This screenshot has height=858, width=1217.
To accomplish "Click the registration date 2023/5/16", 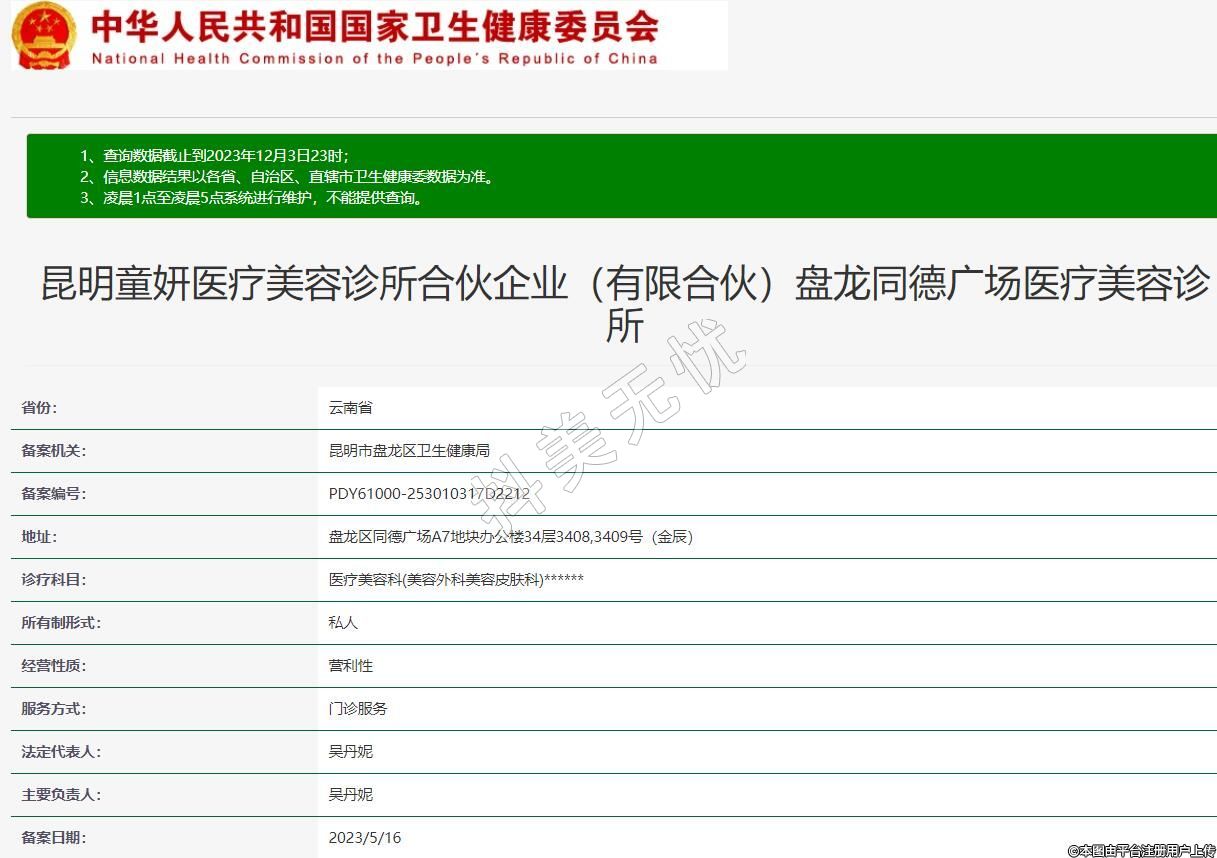I will (364, 837).
